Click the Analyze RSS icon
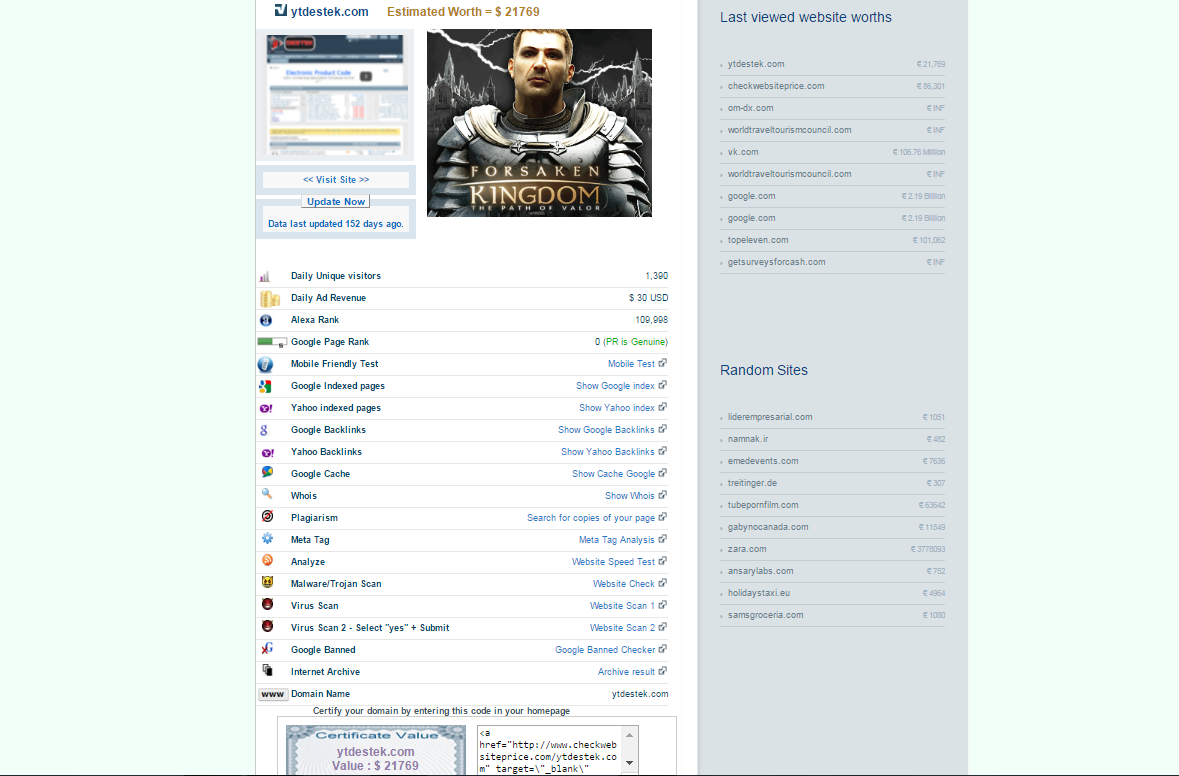This screenshot has width=1179, height=776. coord(267,560)
